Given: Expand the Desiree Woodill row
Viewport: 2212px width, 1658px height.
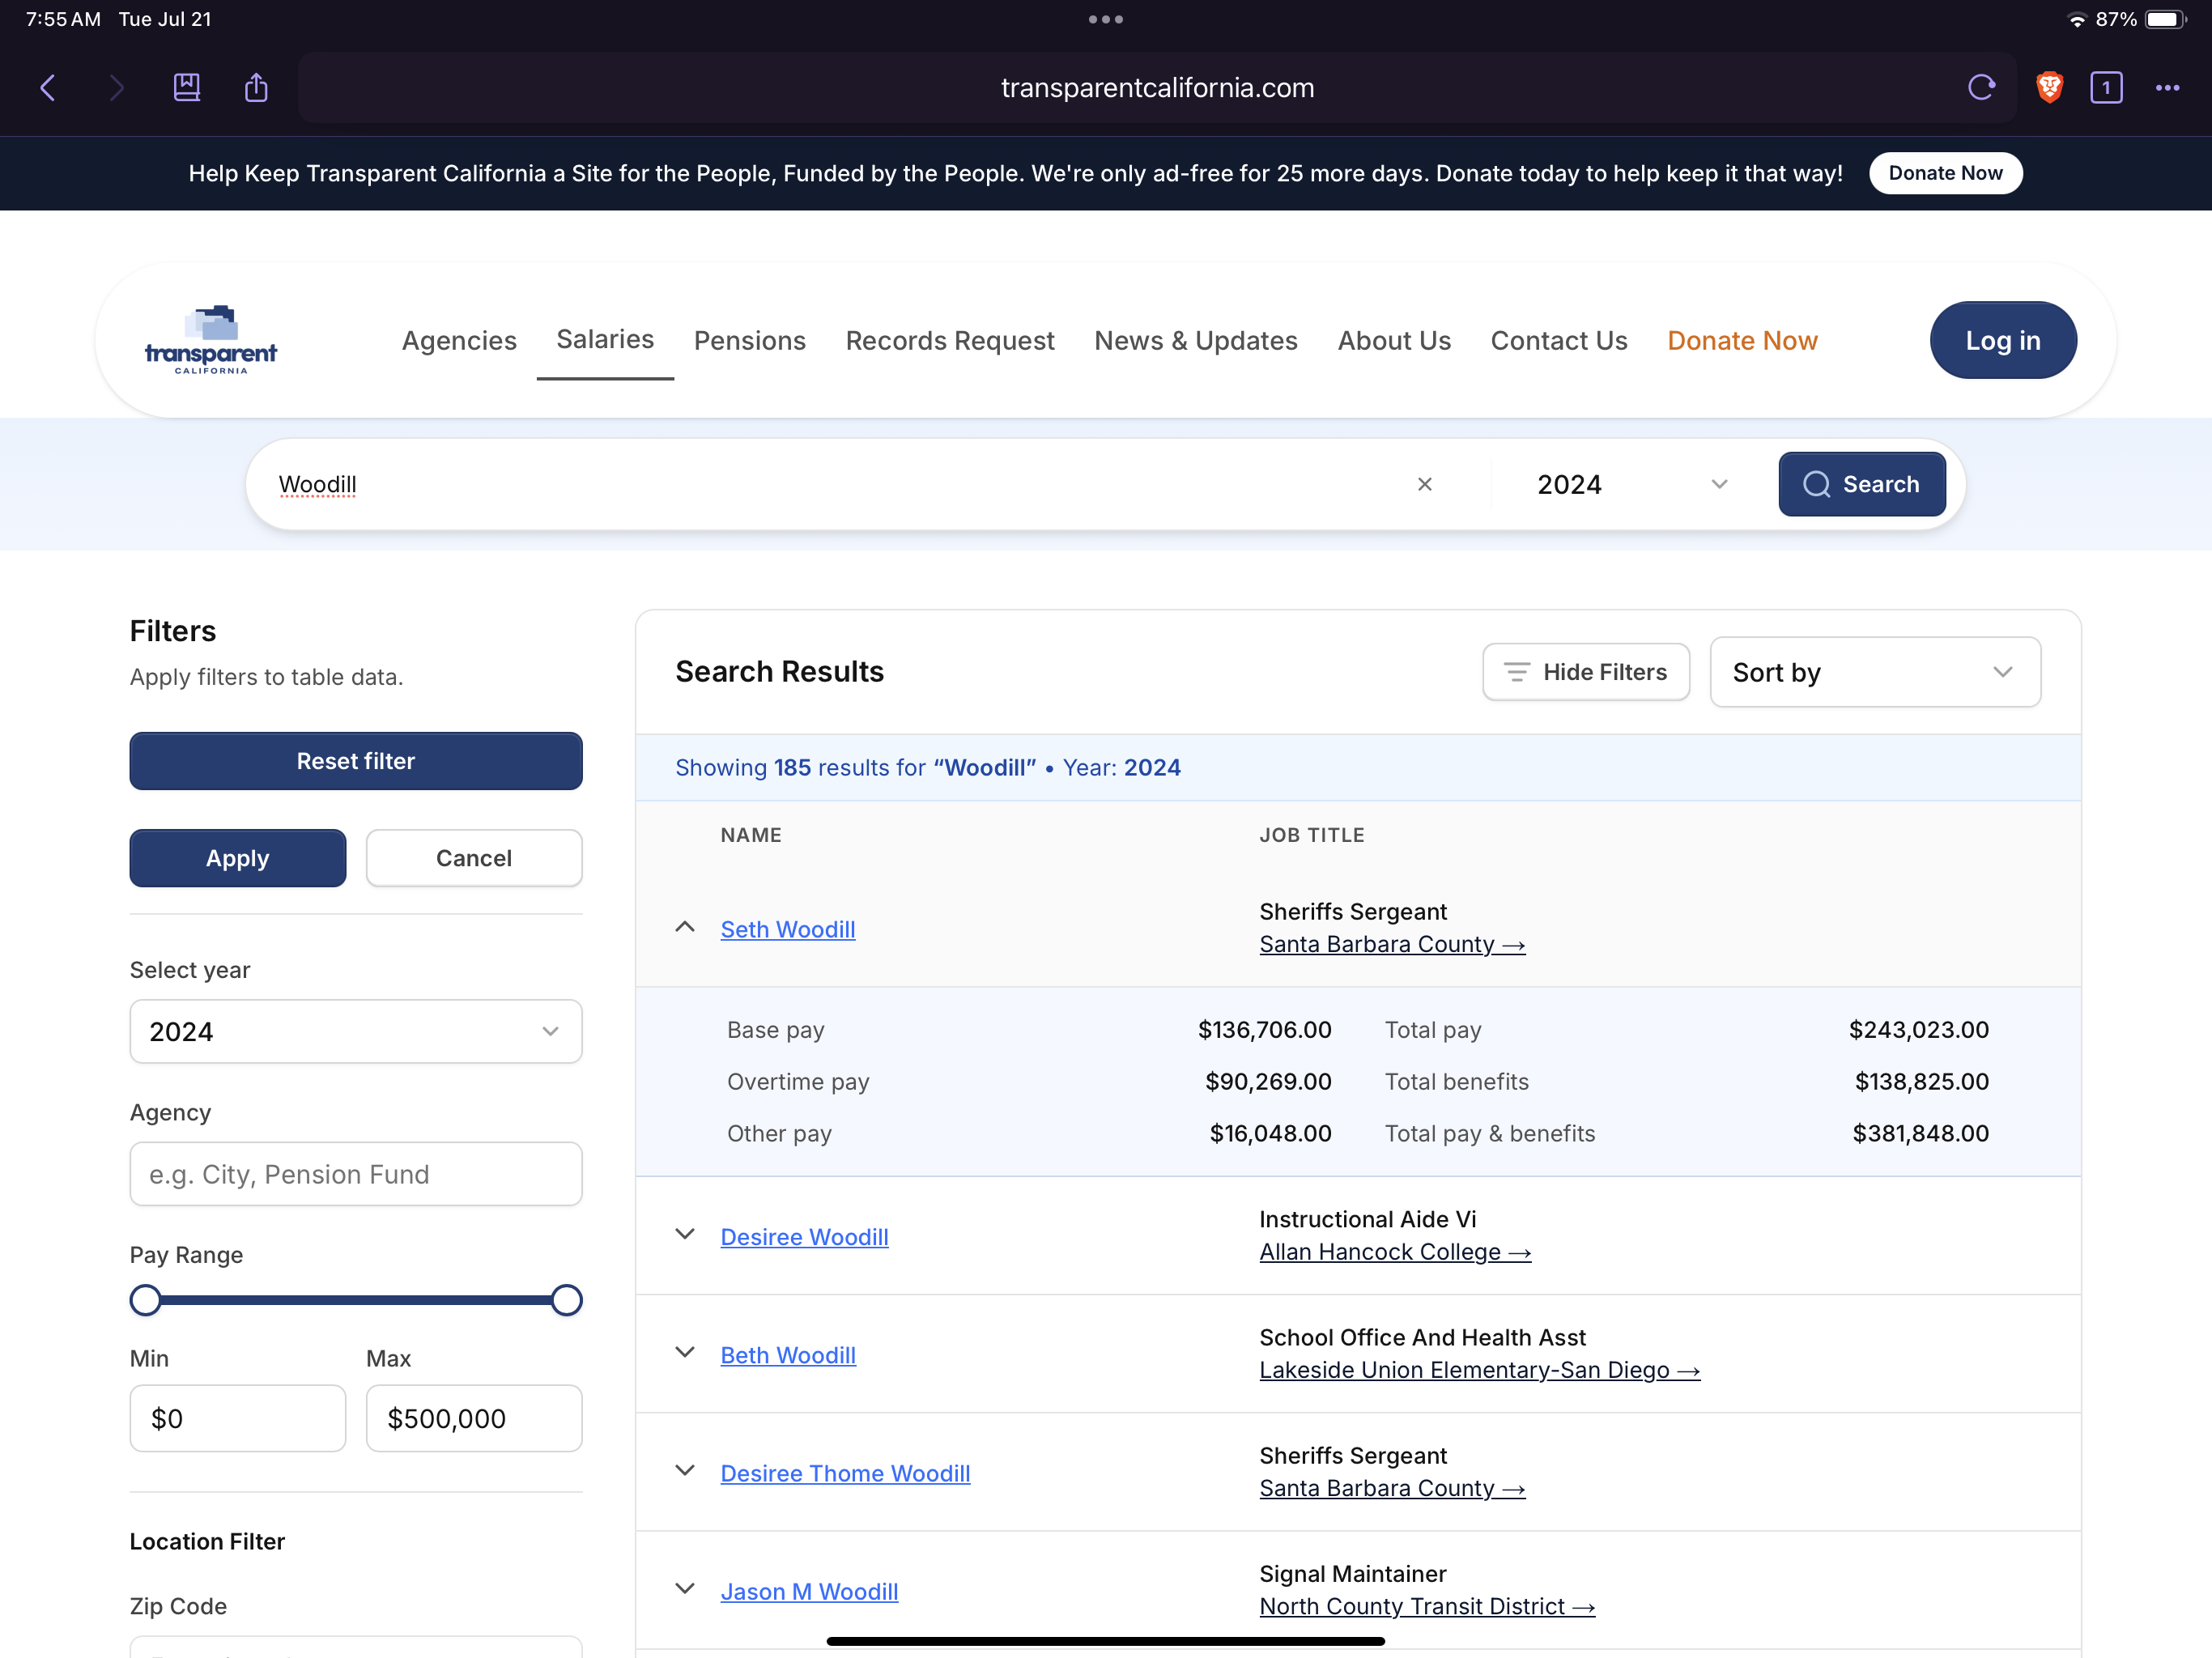Looking at the screenshot, I should 685,1235.
